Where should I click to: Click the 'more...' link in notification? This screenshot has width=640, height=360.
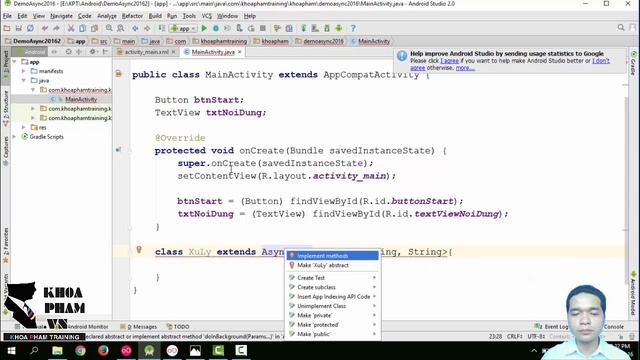click(x=465, y=68)
